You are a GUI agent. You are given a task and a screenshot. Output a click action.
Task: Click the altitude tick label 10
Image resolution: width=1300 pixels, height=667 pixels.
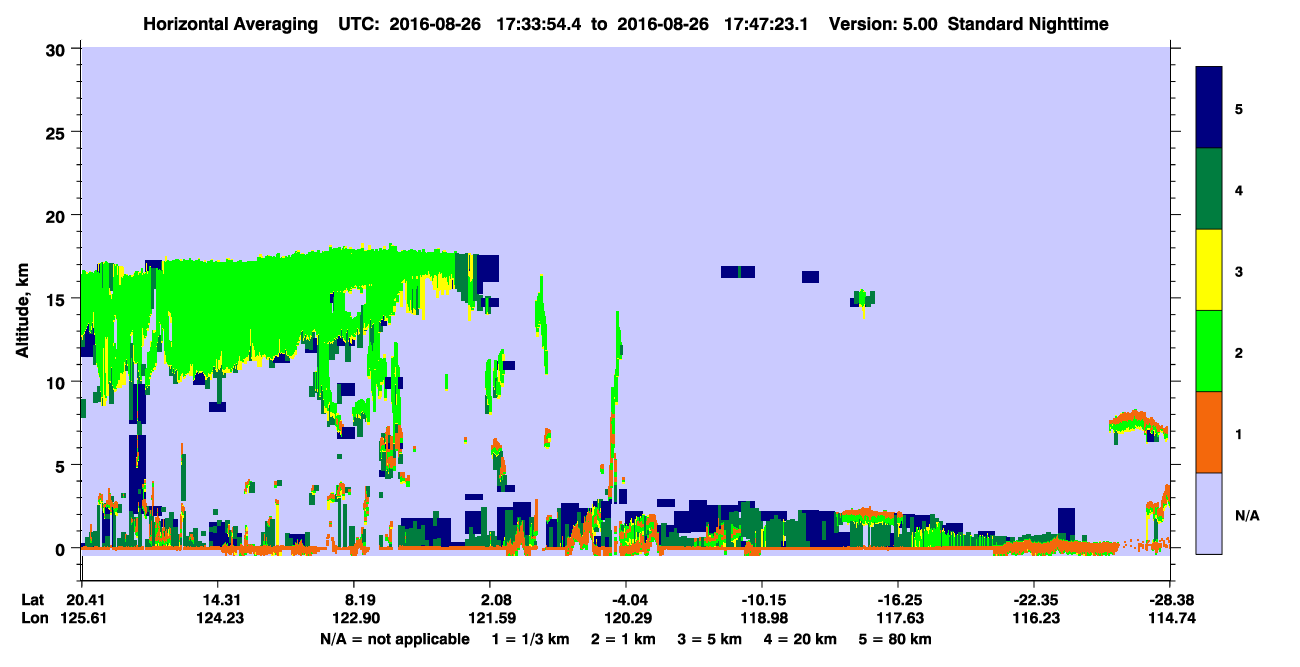pos(58,382)
